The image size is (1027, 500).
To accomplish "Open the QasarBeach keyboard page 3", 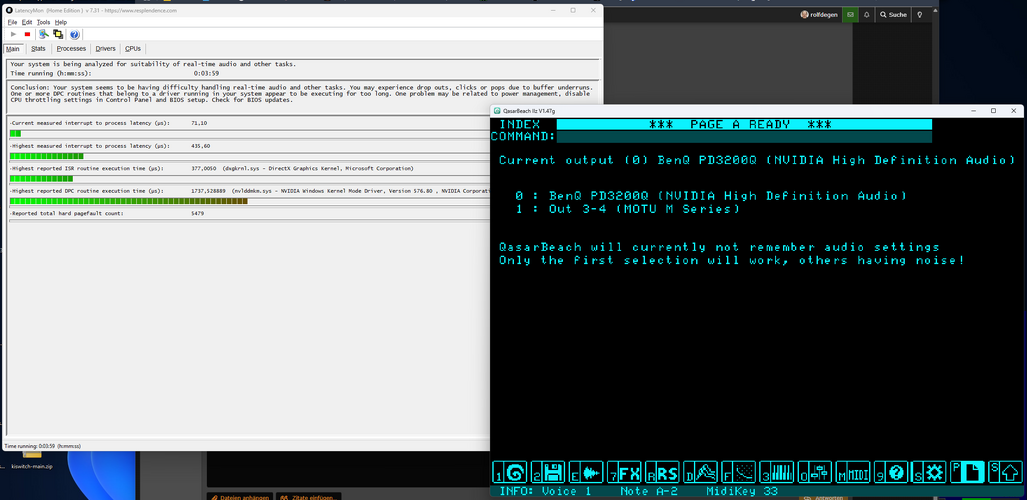I will click(x=777, y=472).
